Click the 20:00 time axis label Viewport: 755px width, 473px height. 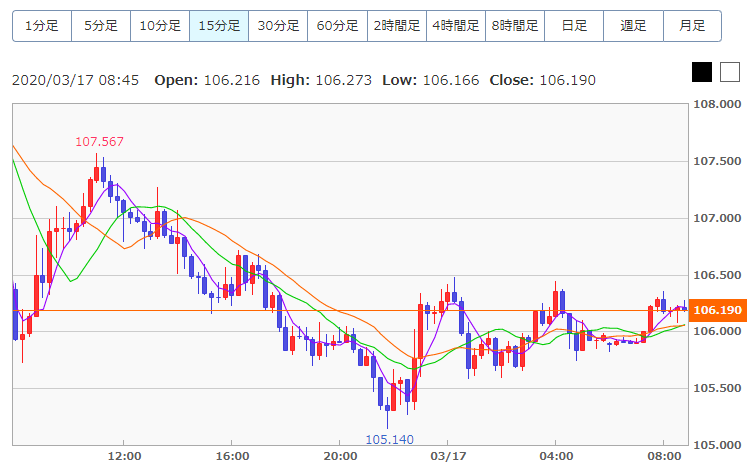point(340,456)
